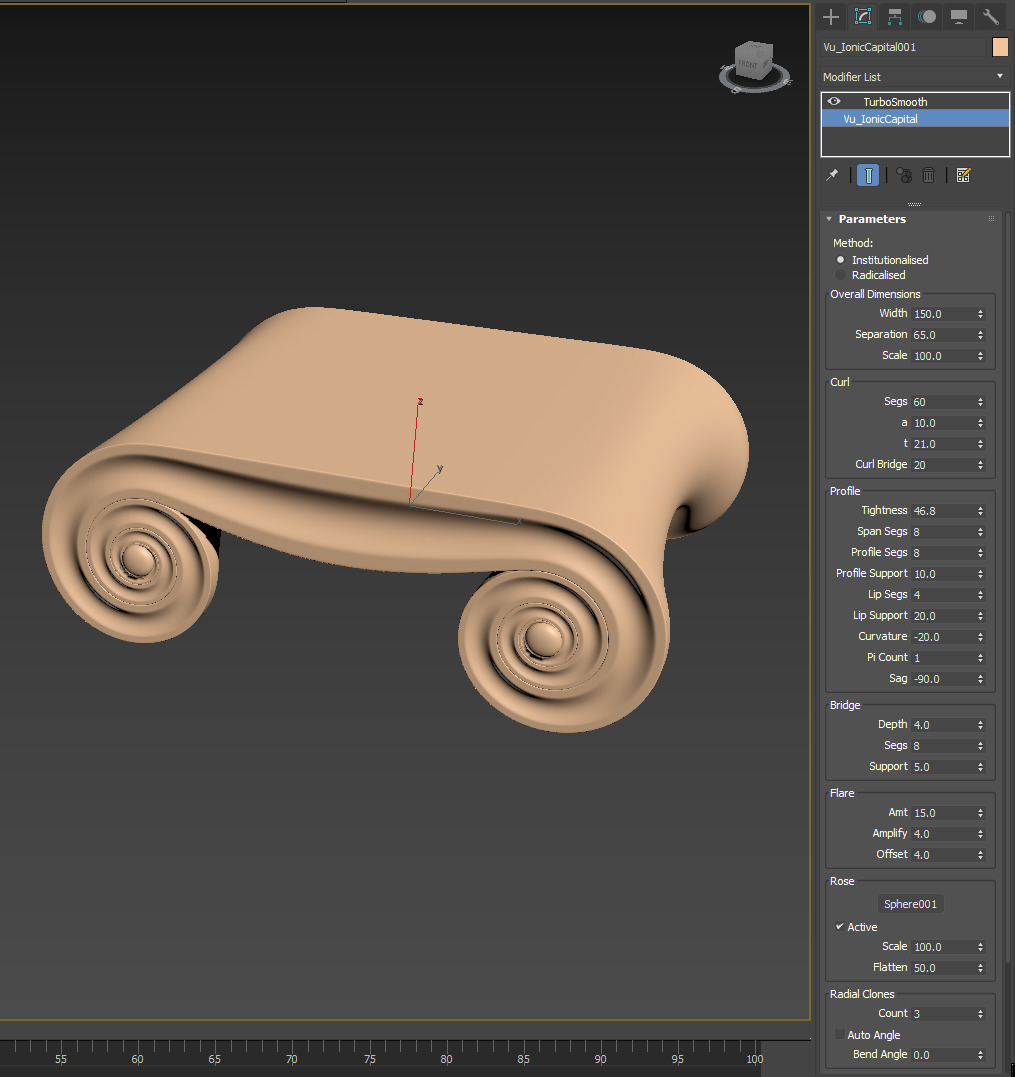Click the Width spinner arrows

click(980, 314)
